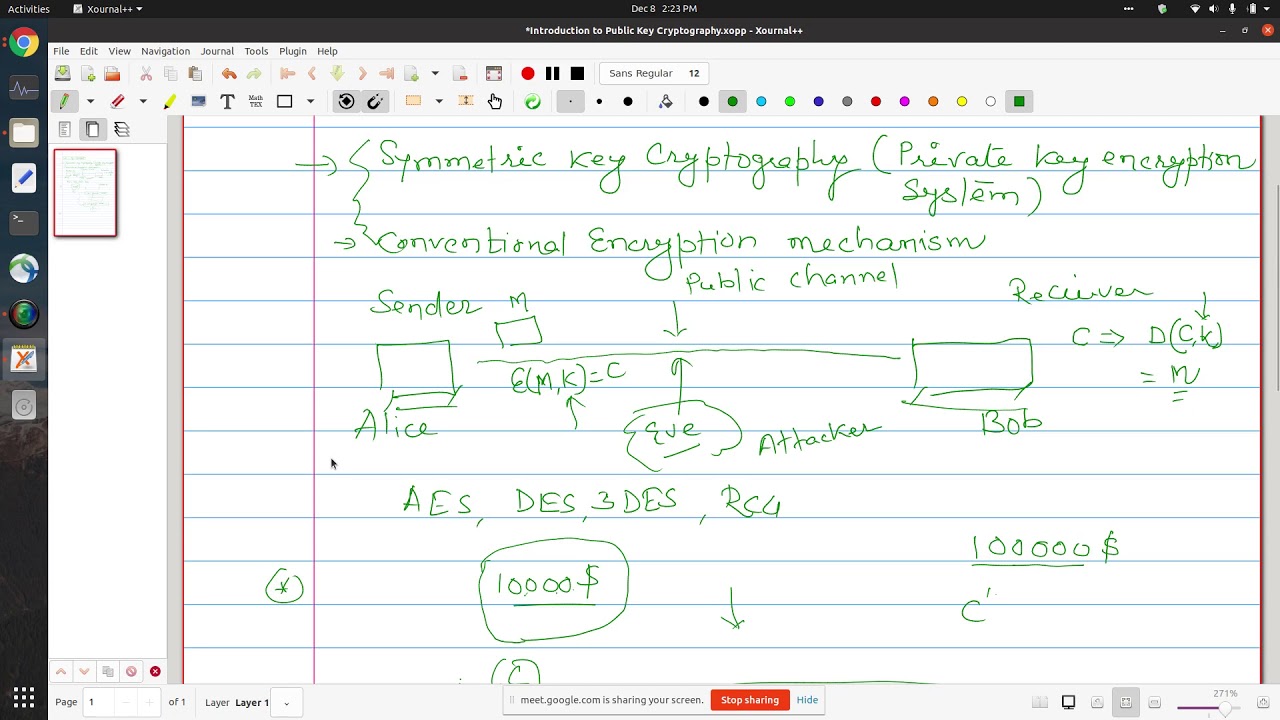Screen dimensions: 1280x720
Task: Choose the thick line thickness
Action: [x=628, y=101]
